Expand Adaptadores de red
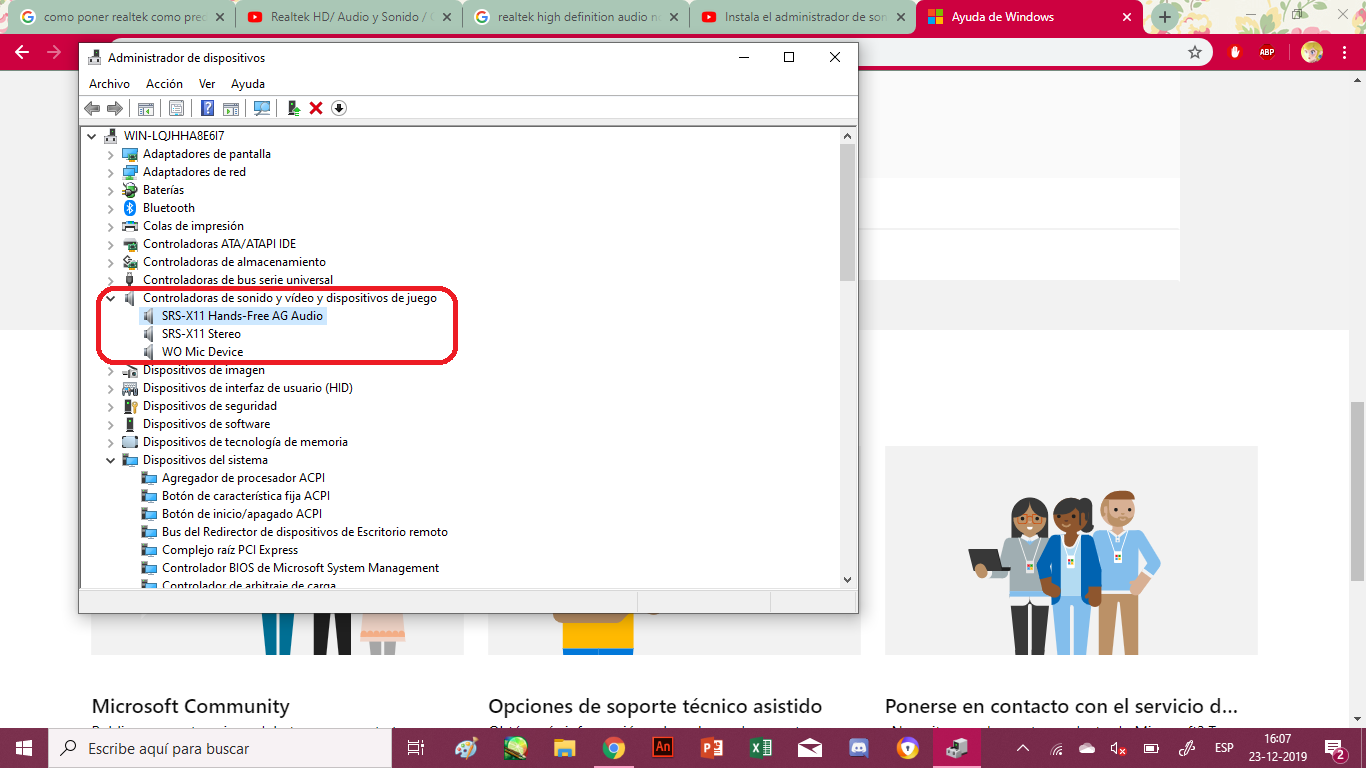The width and height of the screenshot is (1366, 768). click(111, 172)
